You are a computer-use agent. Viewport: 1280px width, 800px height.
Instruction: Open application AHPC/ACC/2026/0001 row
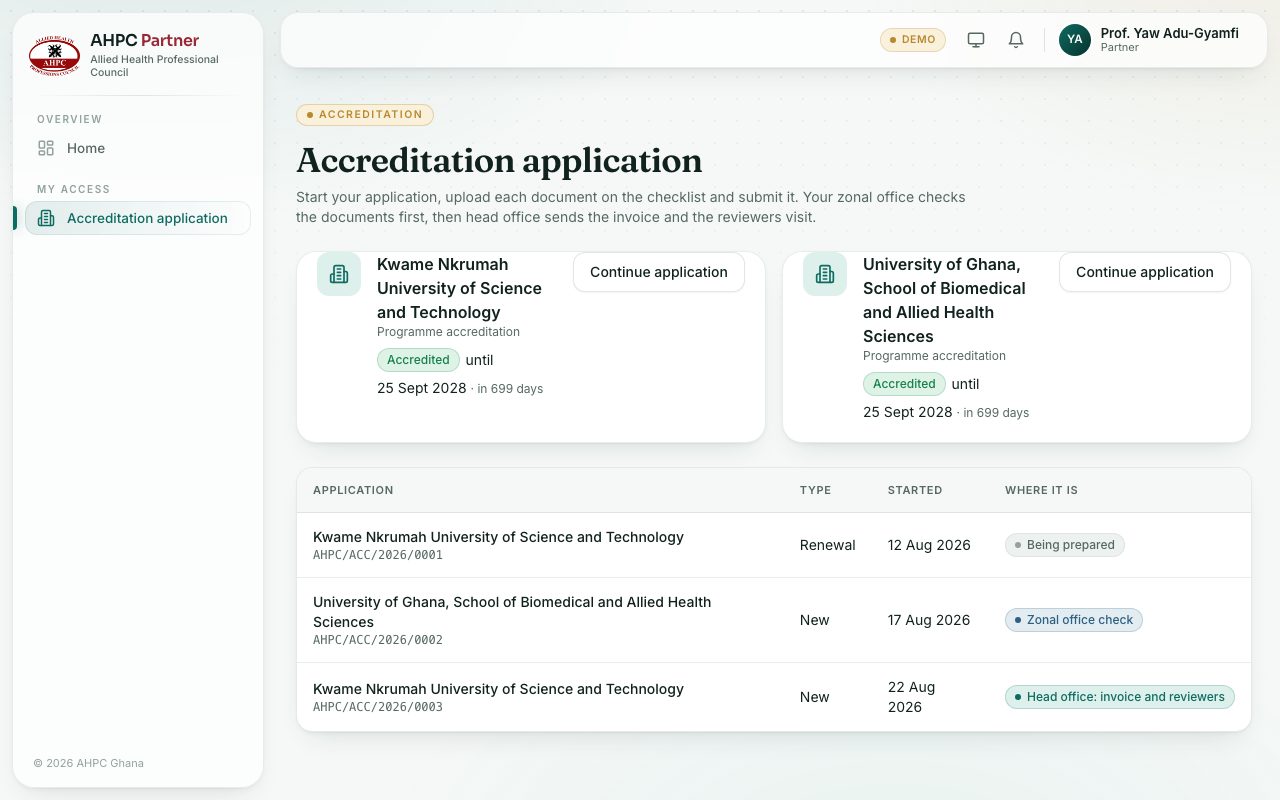point(774,545)
